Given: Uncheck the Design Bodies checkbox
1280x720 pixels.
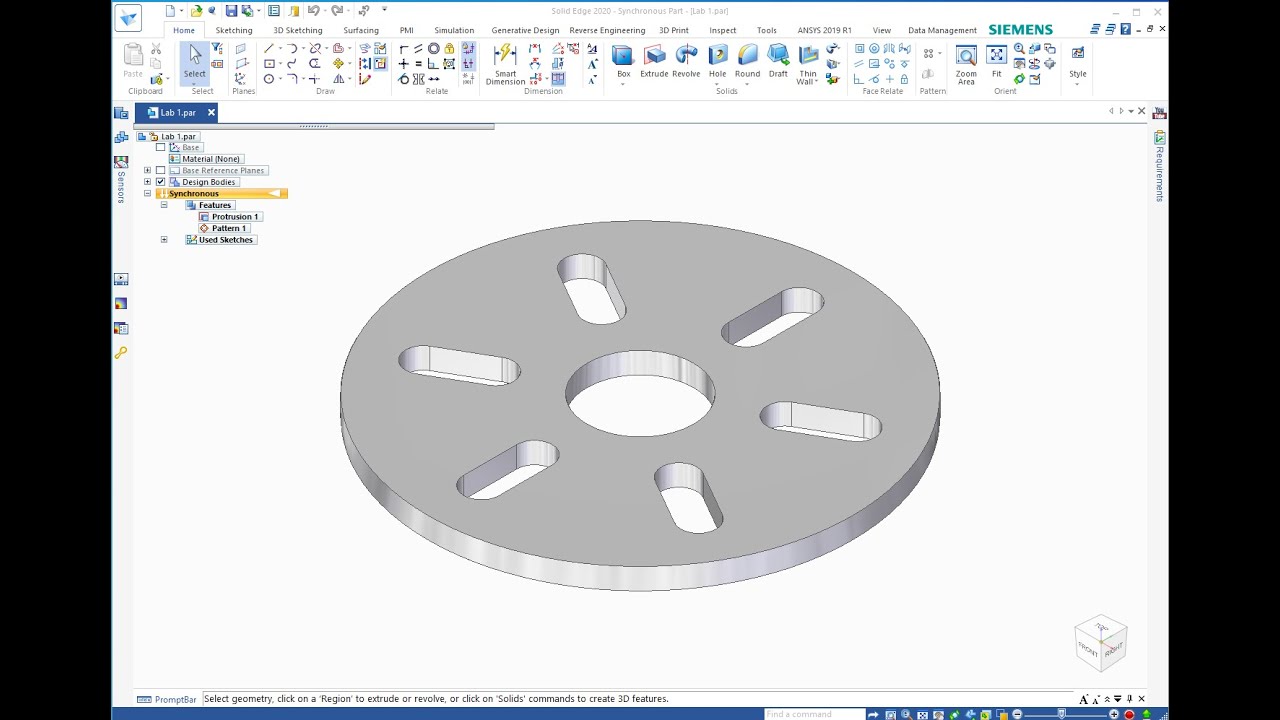Looking at the screenshot, I should tap(160, 182).
